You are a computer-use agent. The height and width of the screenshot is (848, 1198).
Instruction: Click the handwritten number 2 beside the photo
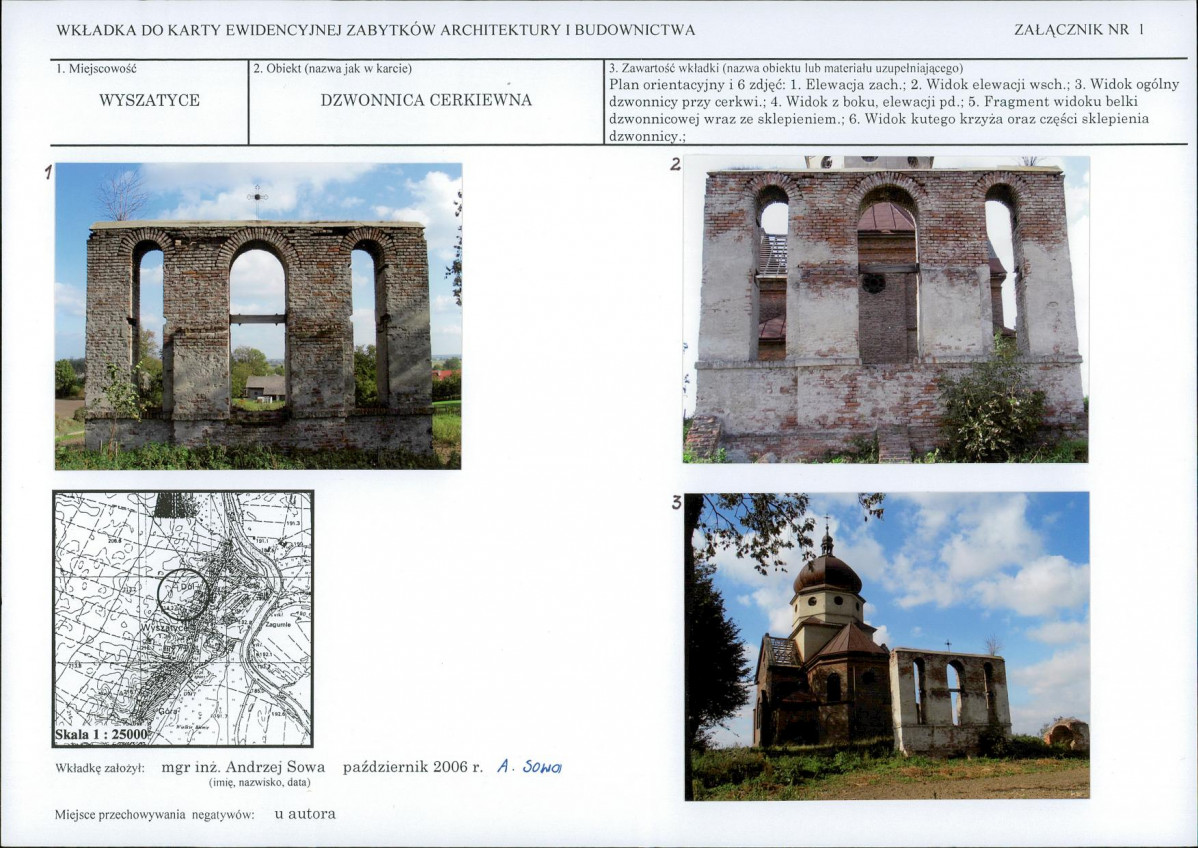coord(676,165)
